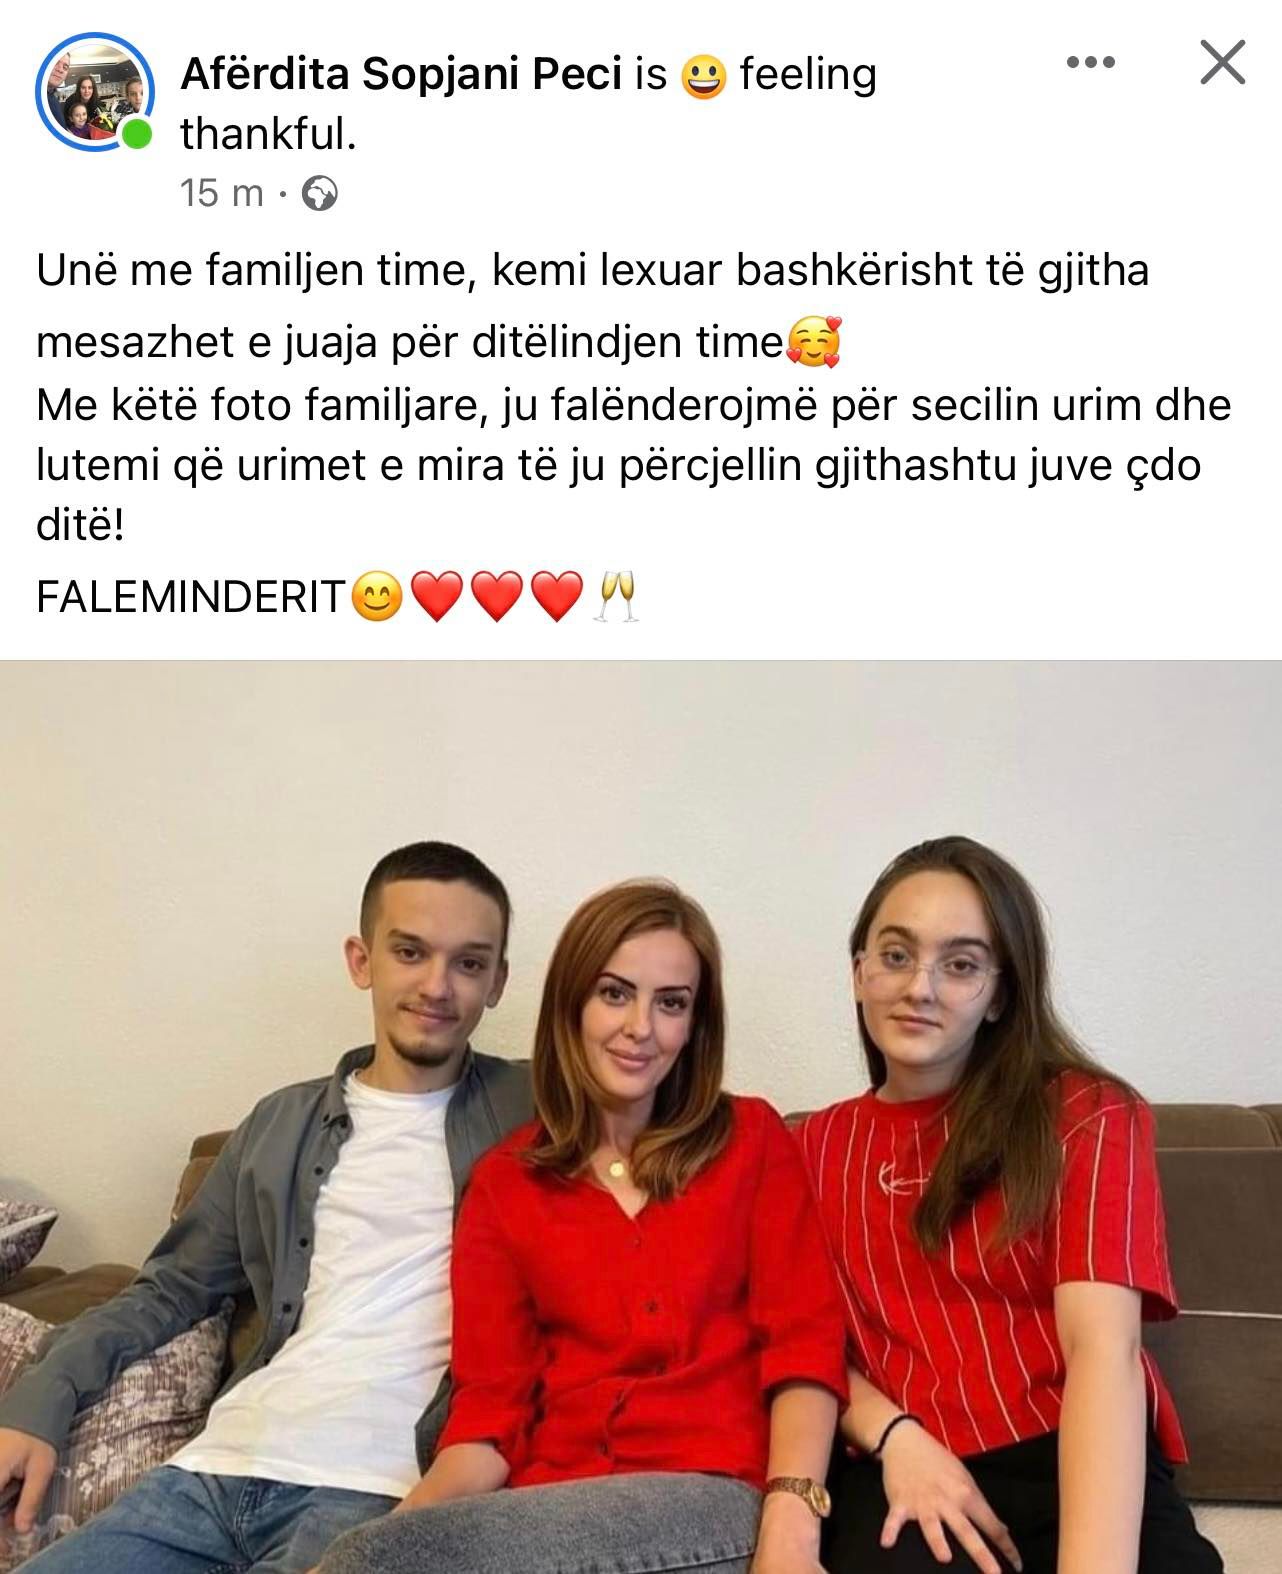The width and height of the screenshot is (1282, 1574).
Task: Click the last red heart emoji
Action: [x=556, y=598]
